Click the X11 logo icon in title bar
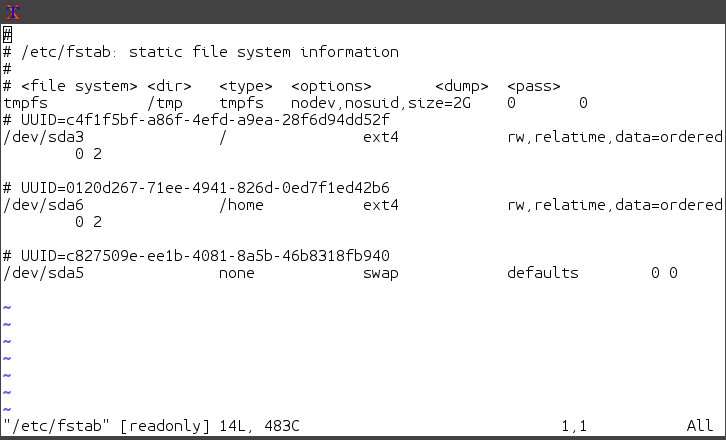The width and height of the screenshot is (726, 440). (13, 12)
